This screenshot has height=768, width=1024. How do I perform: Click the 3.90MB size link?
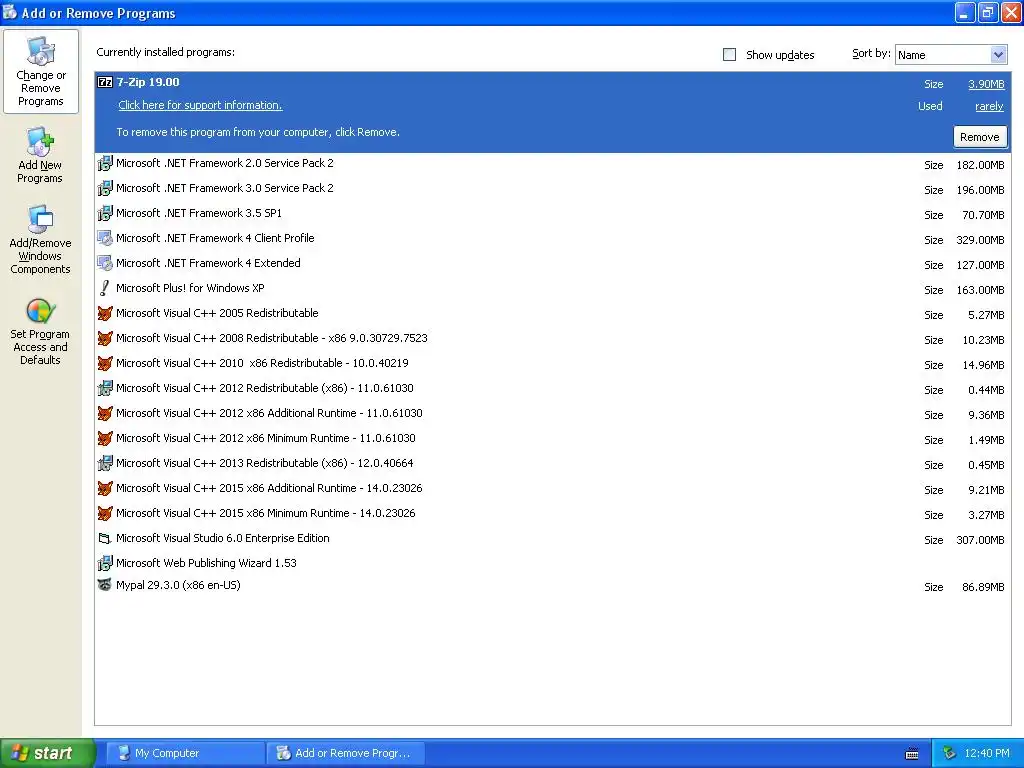click(x=986, y=84)
